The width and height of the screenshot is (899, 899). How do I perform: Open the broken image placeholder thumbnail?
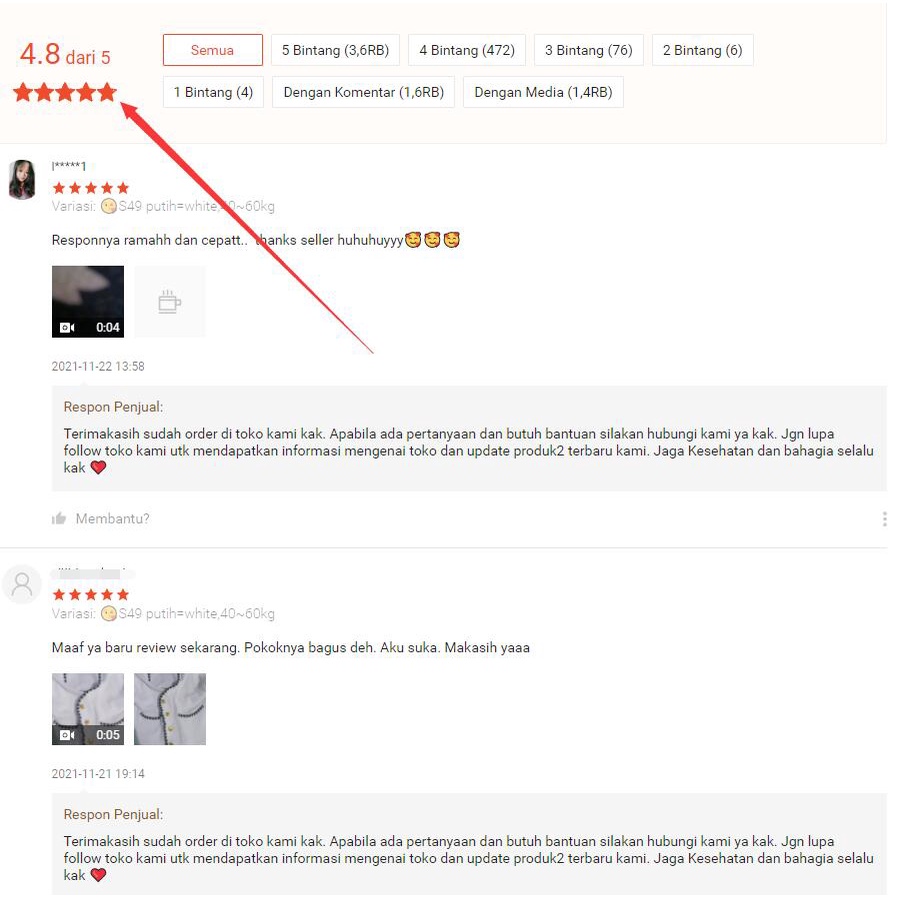coord(170,301)
